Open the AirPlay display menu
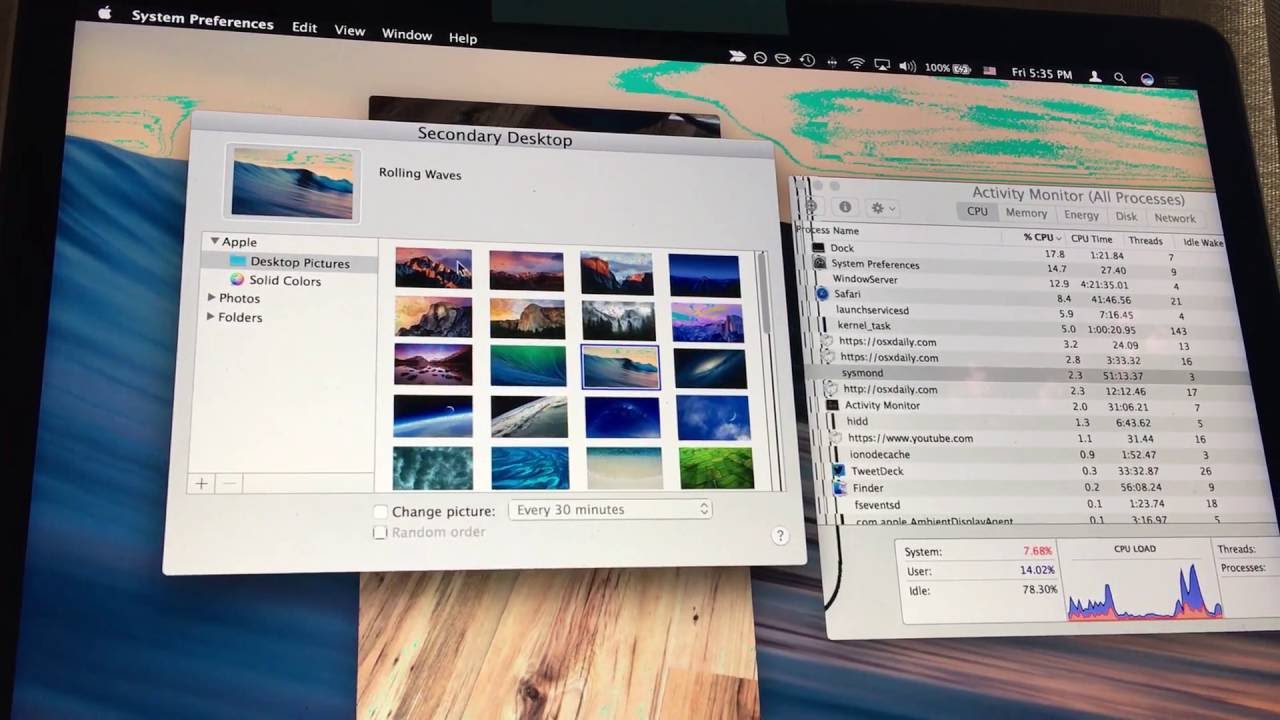 [882, 65]
